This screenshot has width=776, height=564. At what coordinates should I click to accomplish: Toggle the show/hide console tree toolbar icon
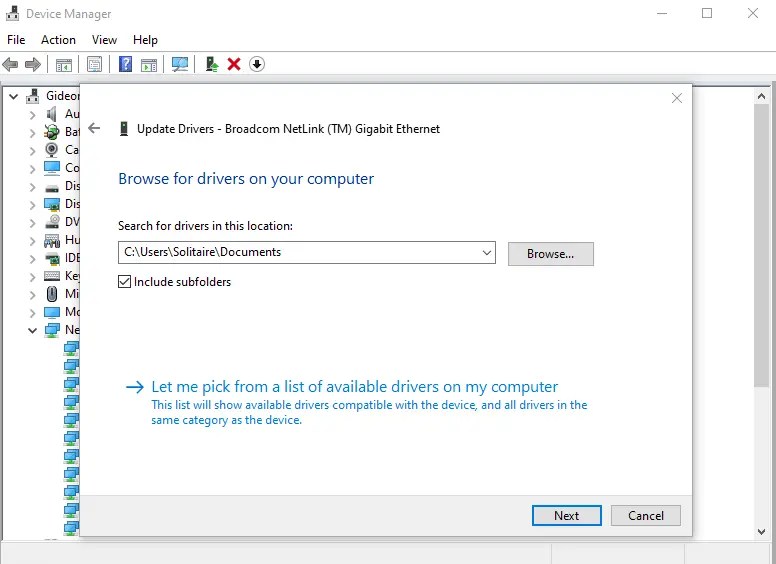click(x=63, y=64)
